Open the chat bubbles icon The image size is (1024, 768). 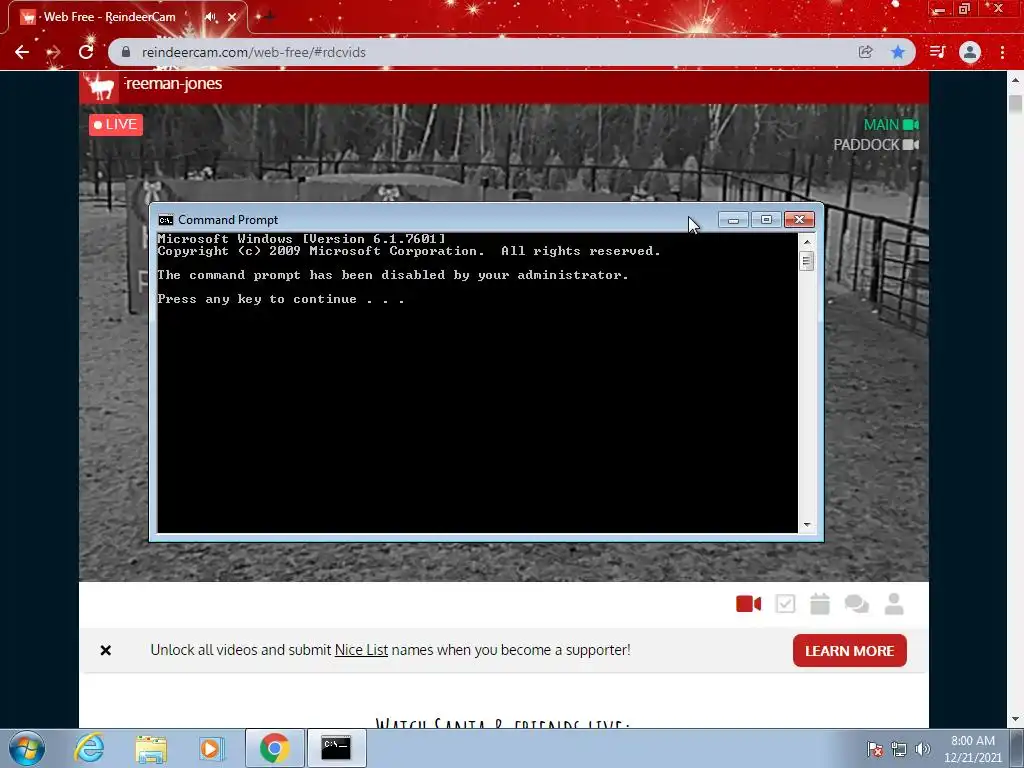856,603
